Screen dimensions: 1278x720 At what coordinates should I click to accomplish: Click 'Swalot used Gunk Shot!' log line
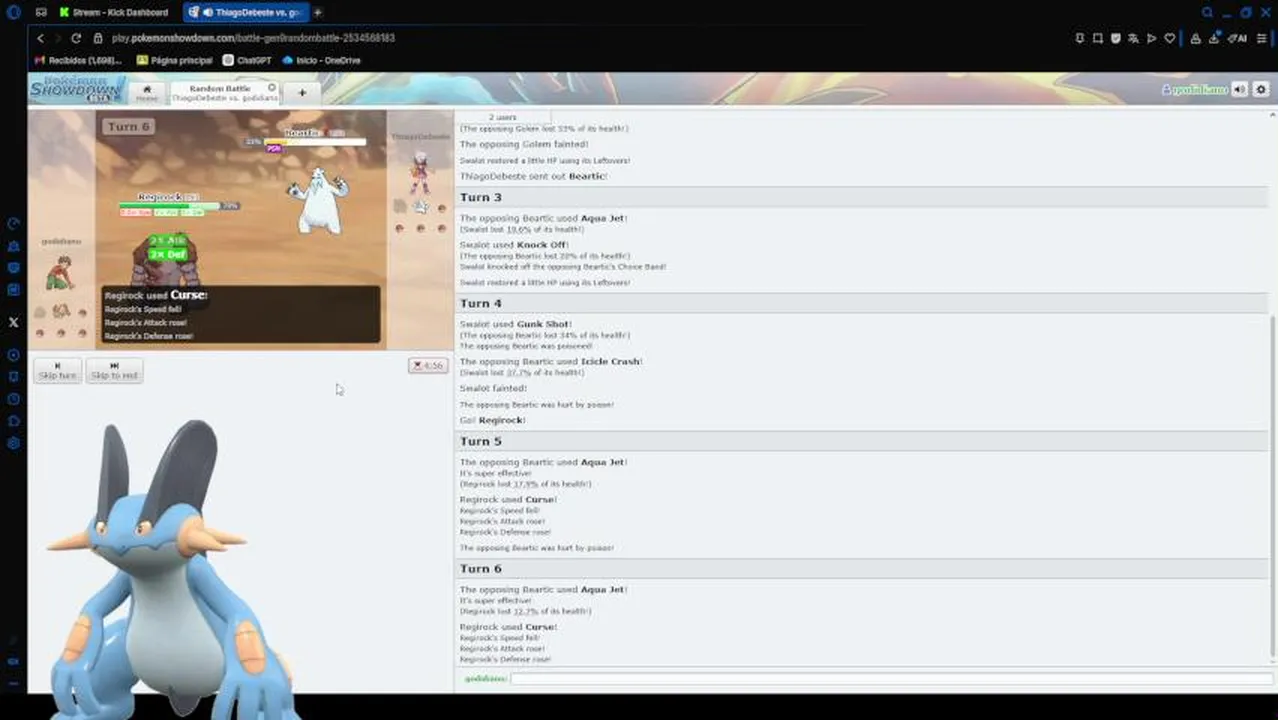(515, 324)
